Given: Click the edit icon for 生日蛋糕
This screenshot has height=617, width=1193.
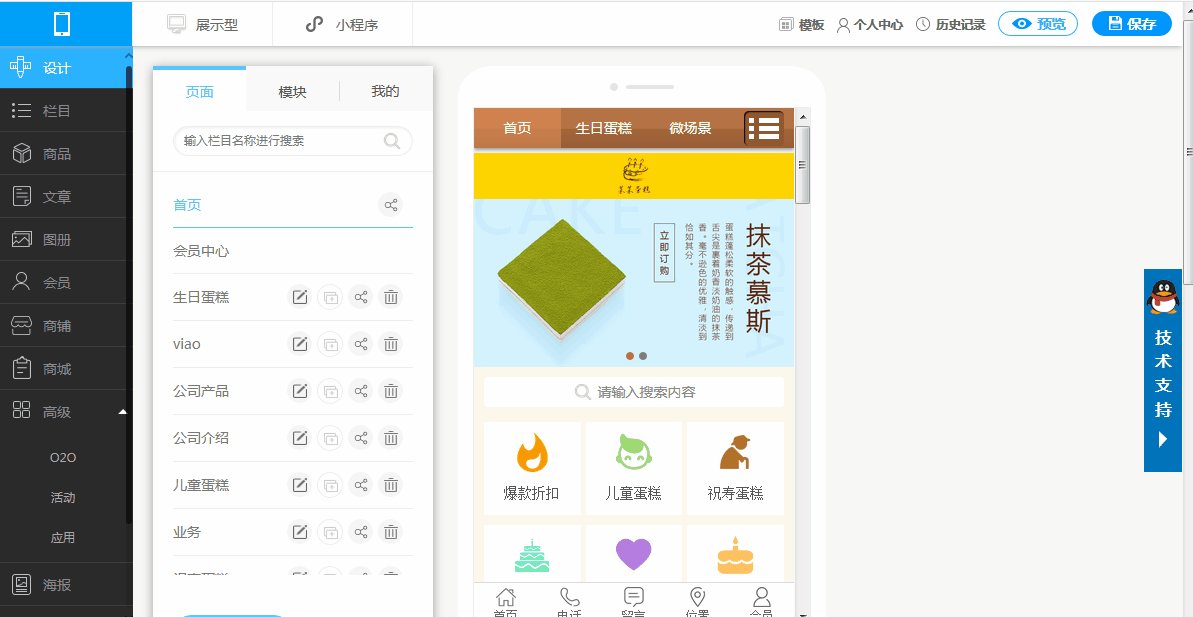Looking at the screenshot, I should point(300,297).
